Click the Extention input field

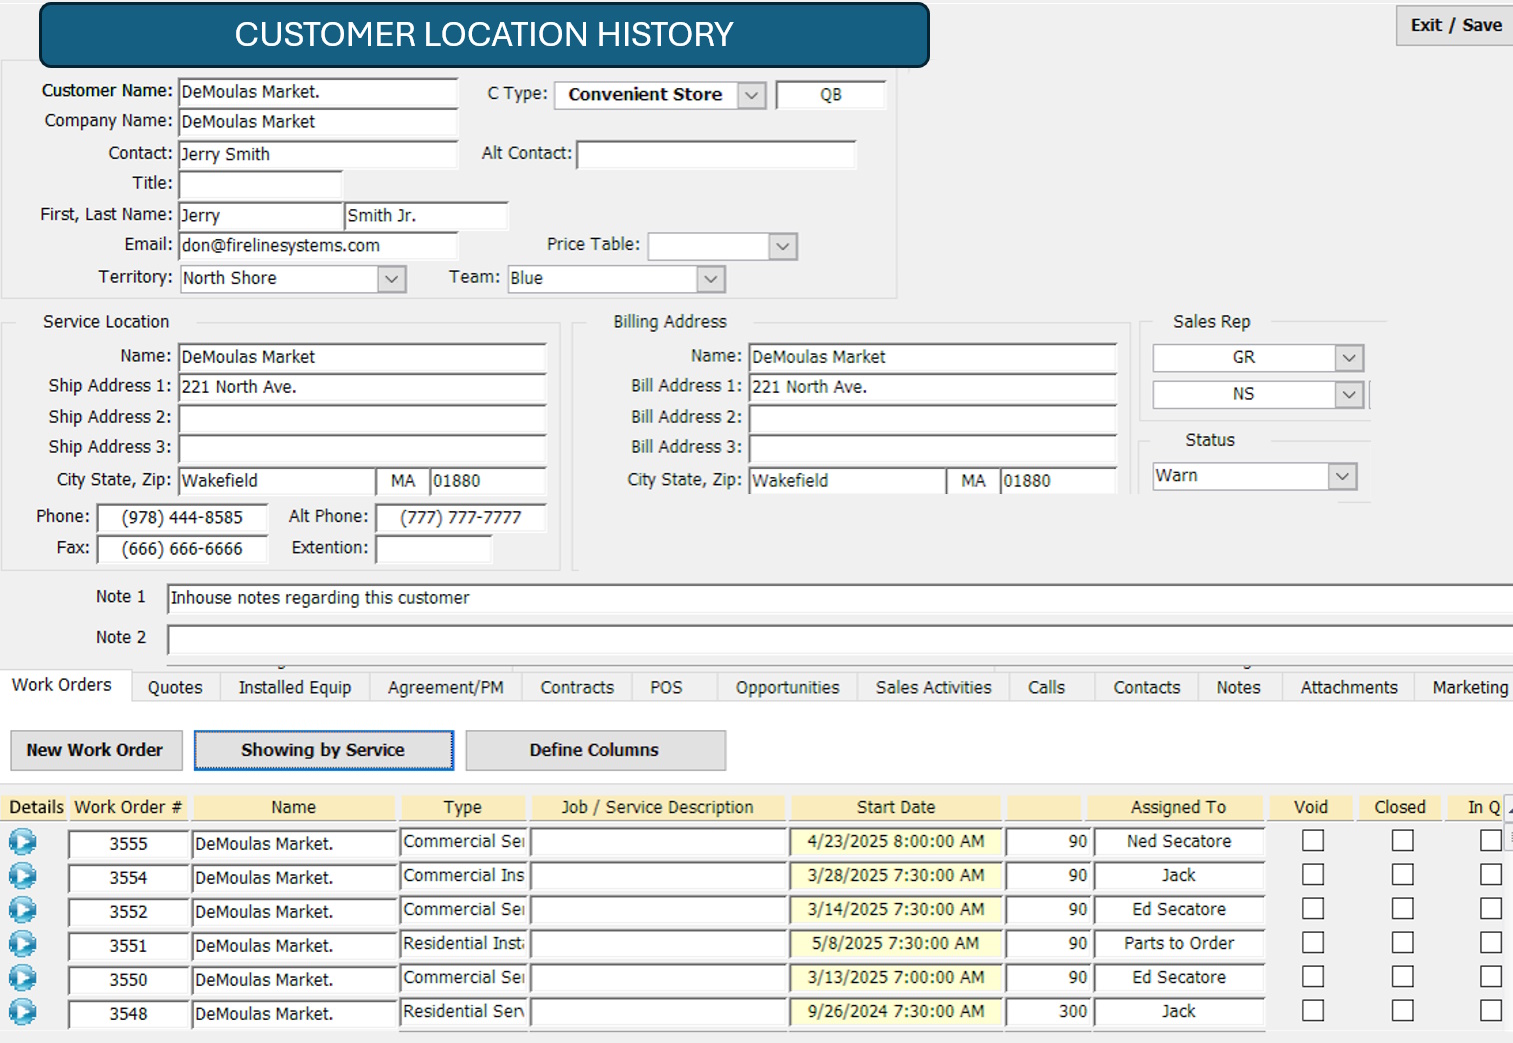(x=434, y=549)
